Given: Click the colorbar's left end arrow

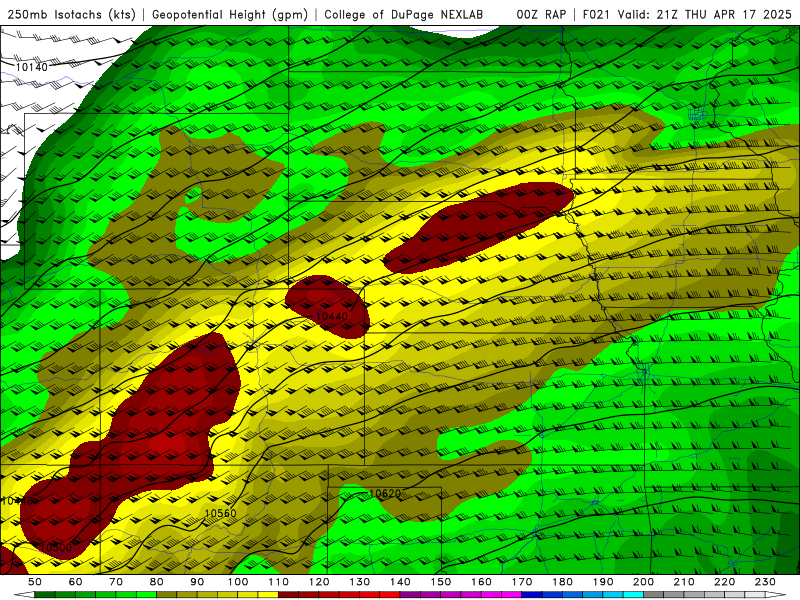Looking at the screenshot, I should point(24,594).
